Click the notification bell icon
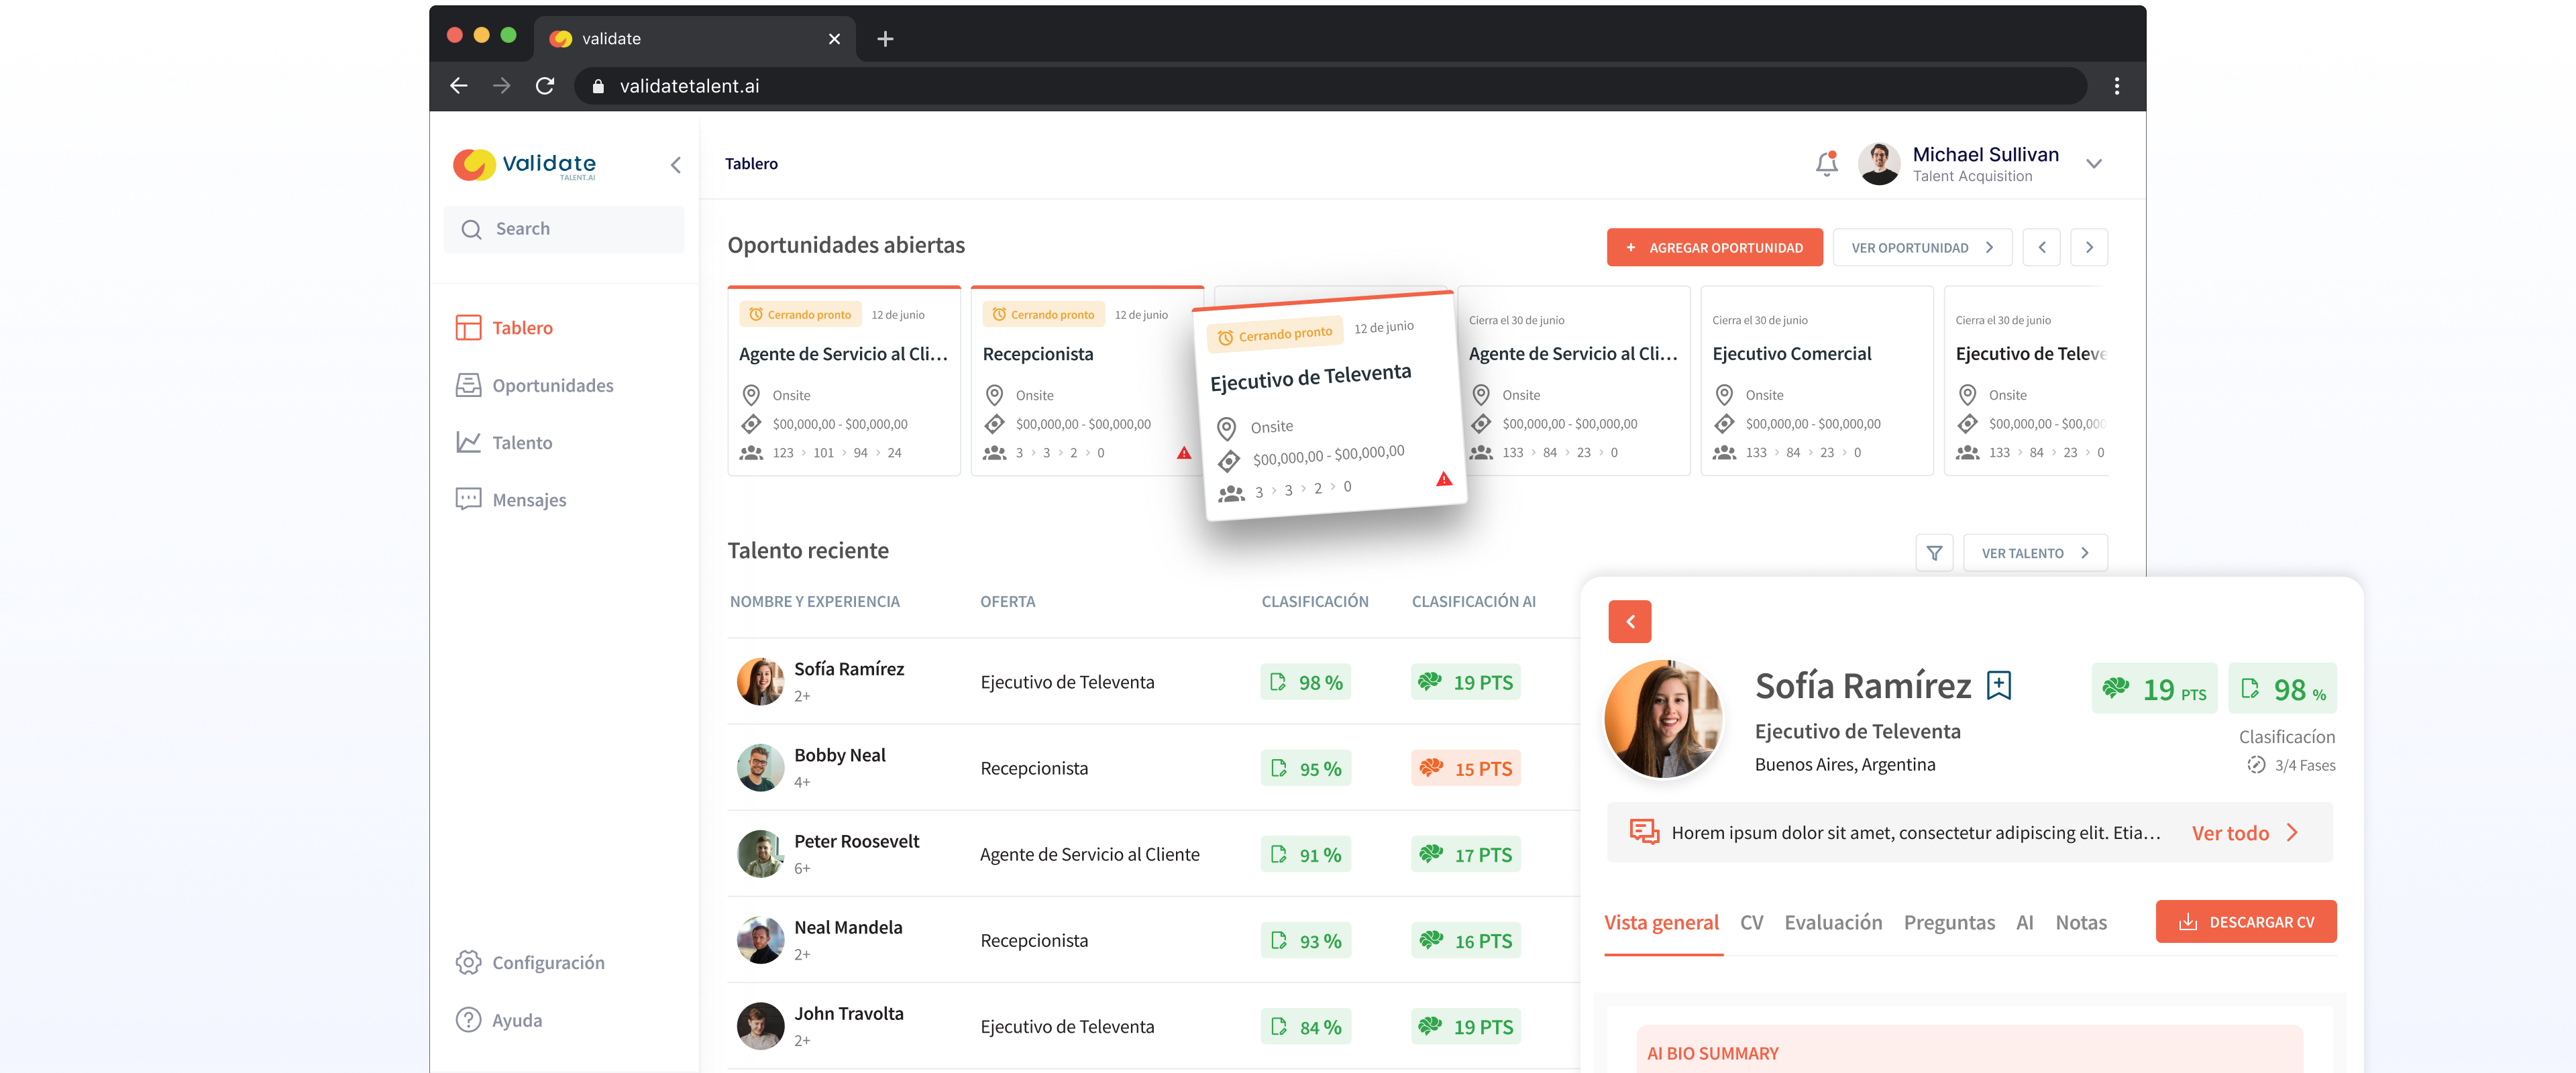 [x=1826, y=163]
